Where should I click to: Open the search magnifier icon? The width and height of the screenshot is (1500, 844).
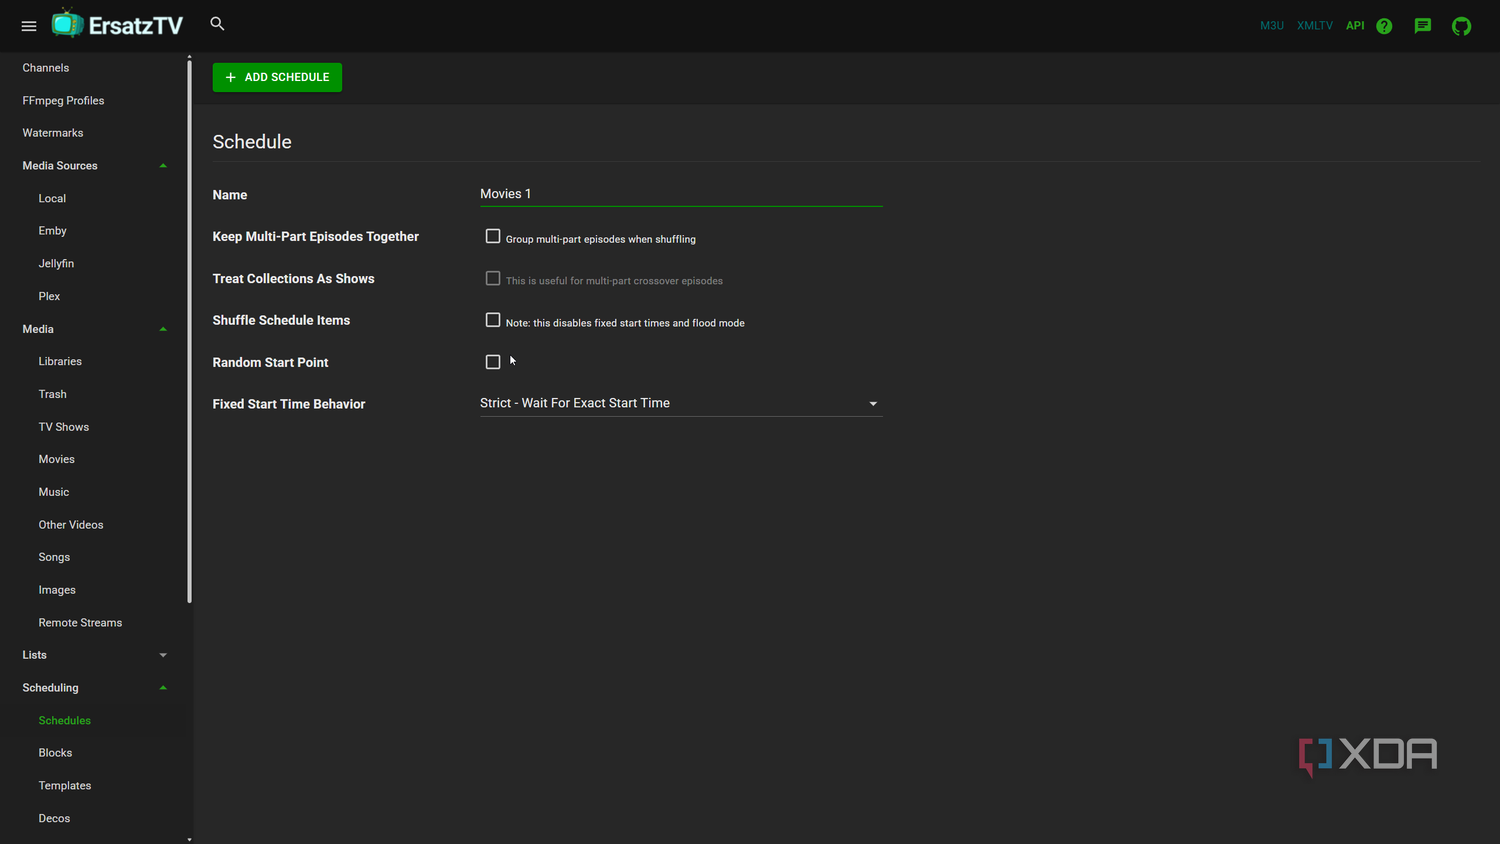[217, 24]
